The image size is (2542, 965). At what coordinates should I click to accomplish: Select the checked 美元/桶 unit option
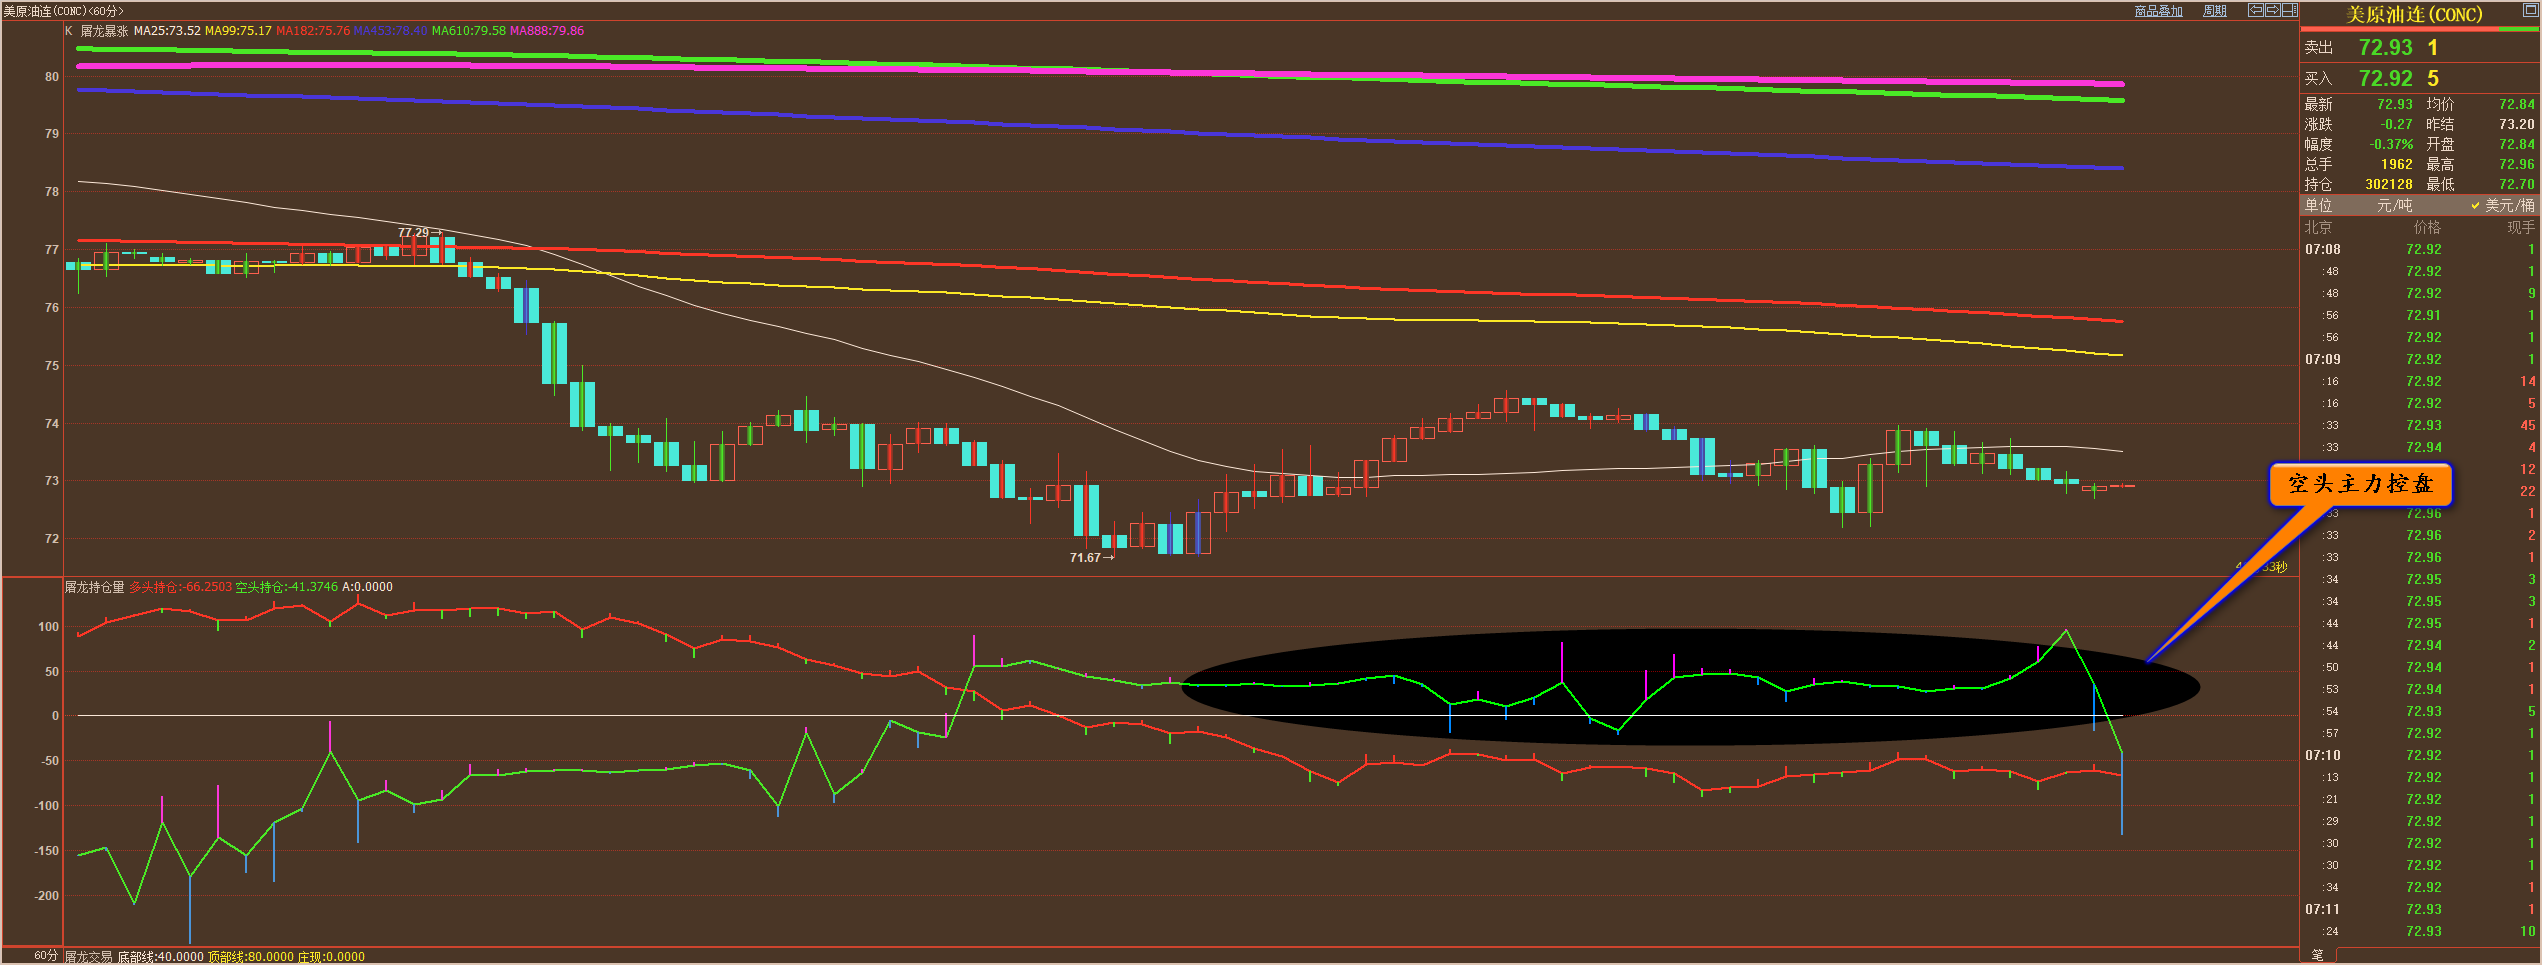coord(2502,205)
